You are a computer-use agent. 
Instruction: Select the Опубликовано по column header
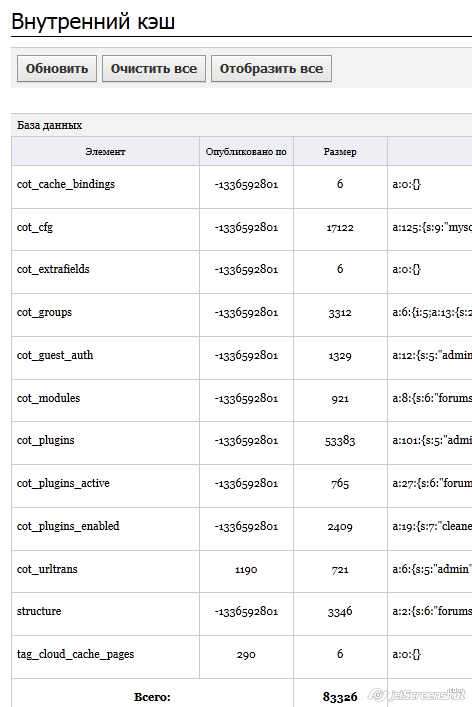(x=246, y=152)
